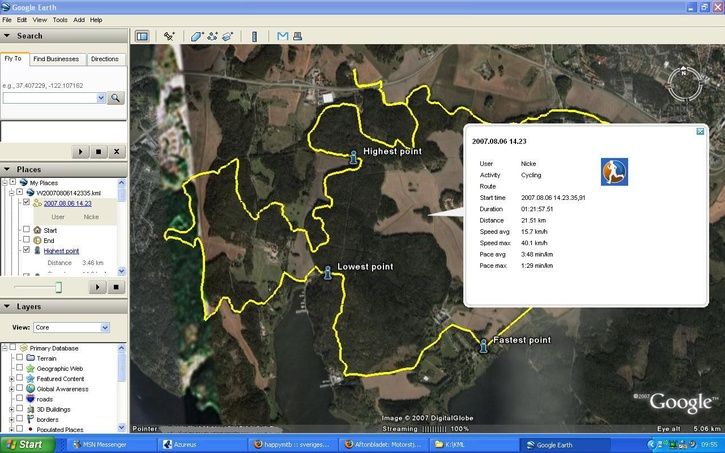Select the Add Polygon tool
The height and width of the screenshot is (453, 725).
point(198,36)
